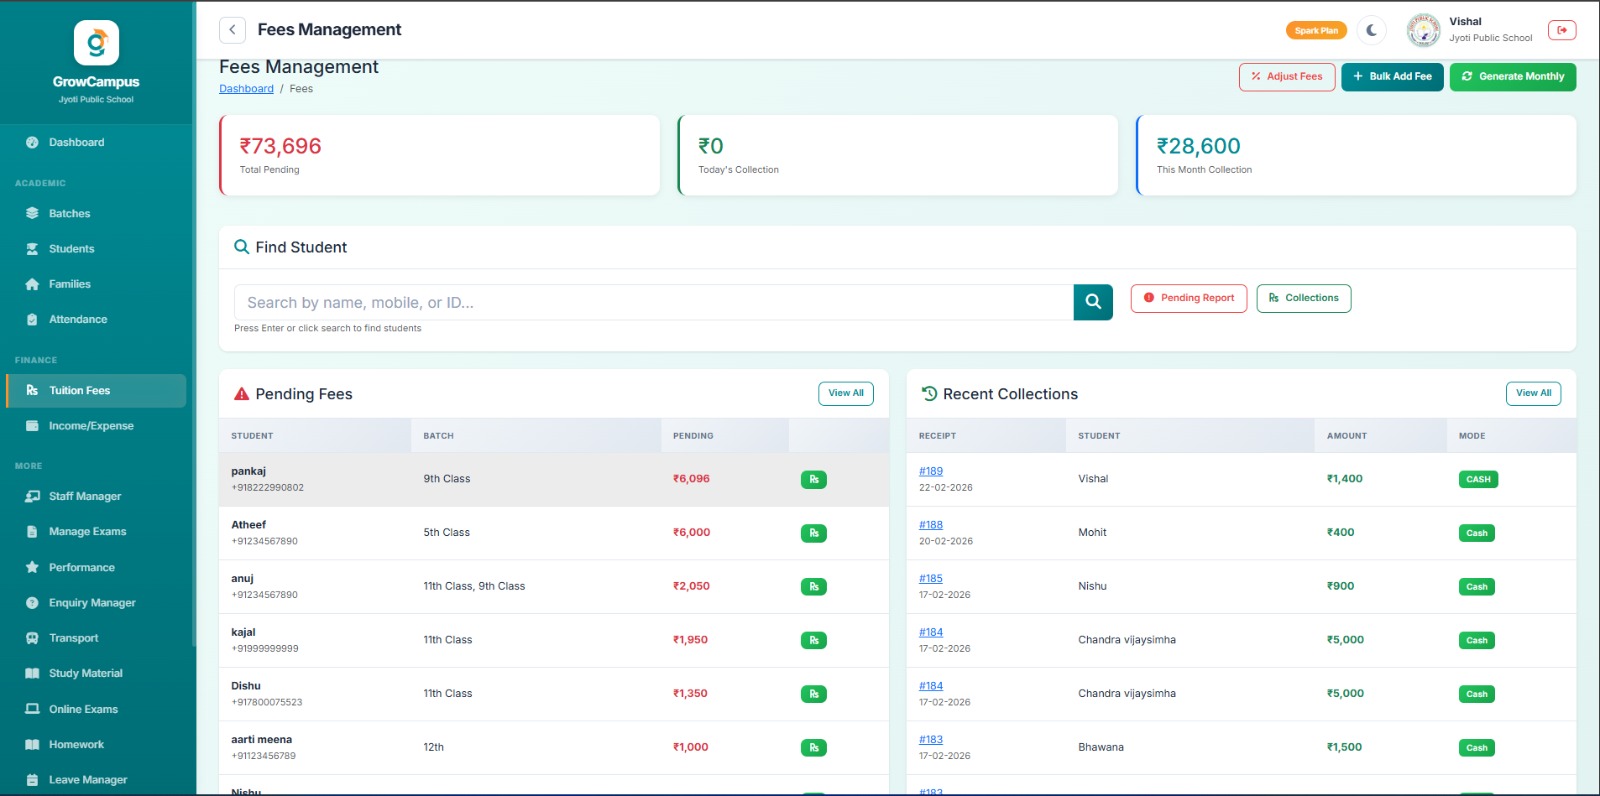Open receipt #189 link

[930, 471]
